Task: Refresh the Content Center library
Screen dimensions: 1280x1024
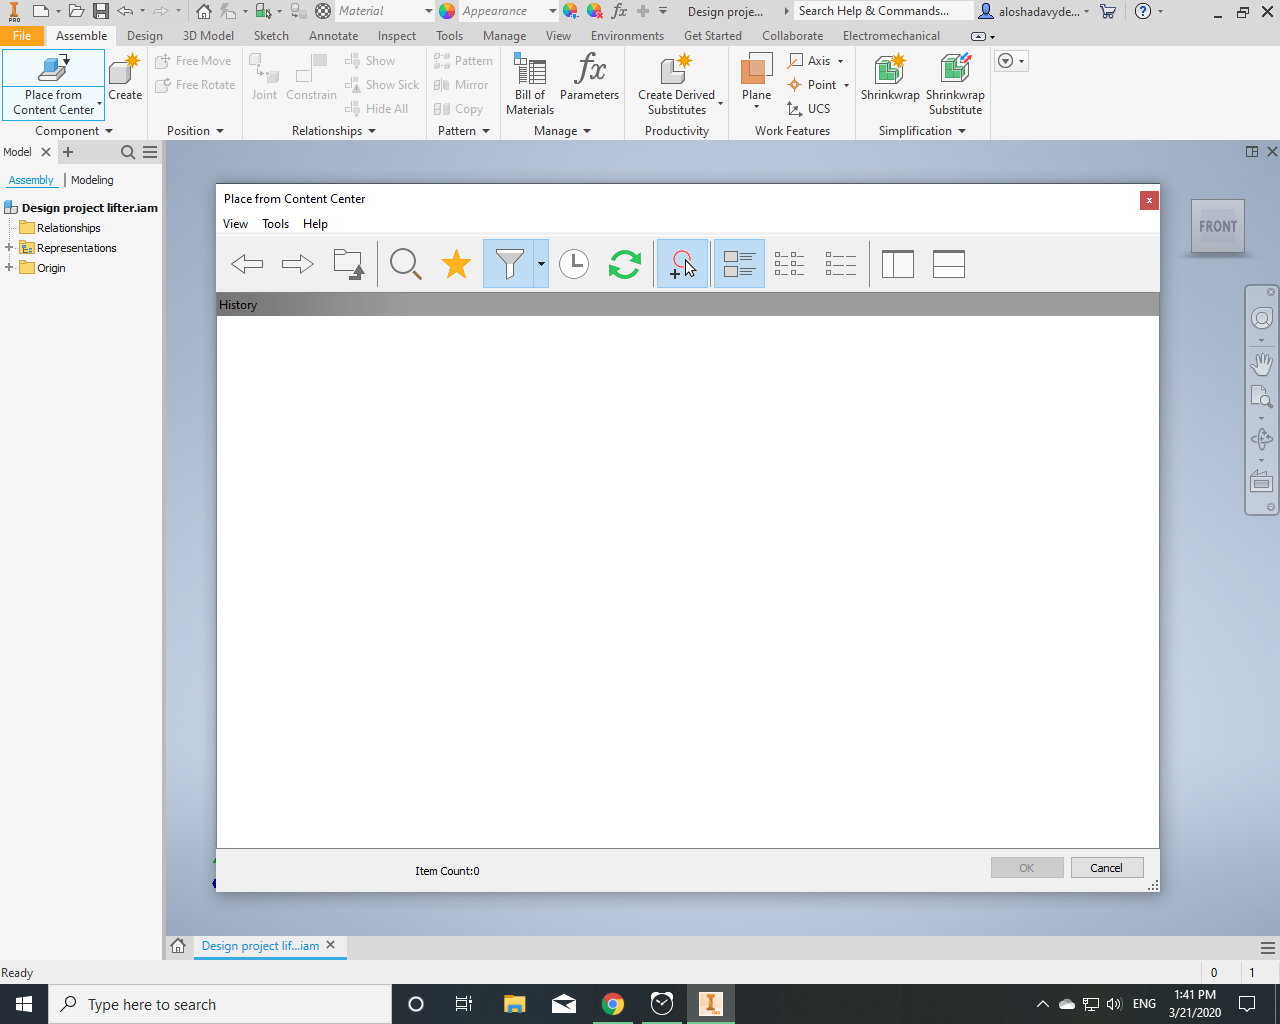Action: click(624, 263)
